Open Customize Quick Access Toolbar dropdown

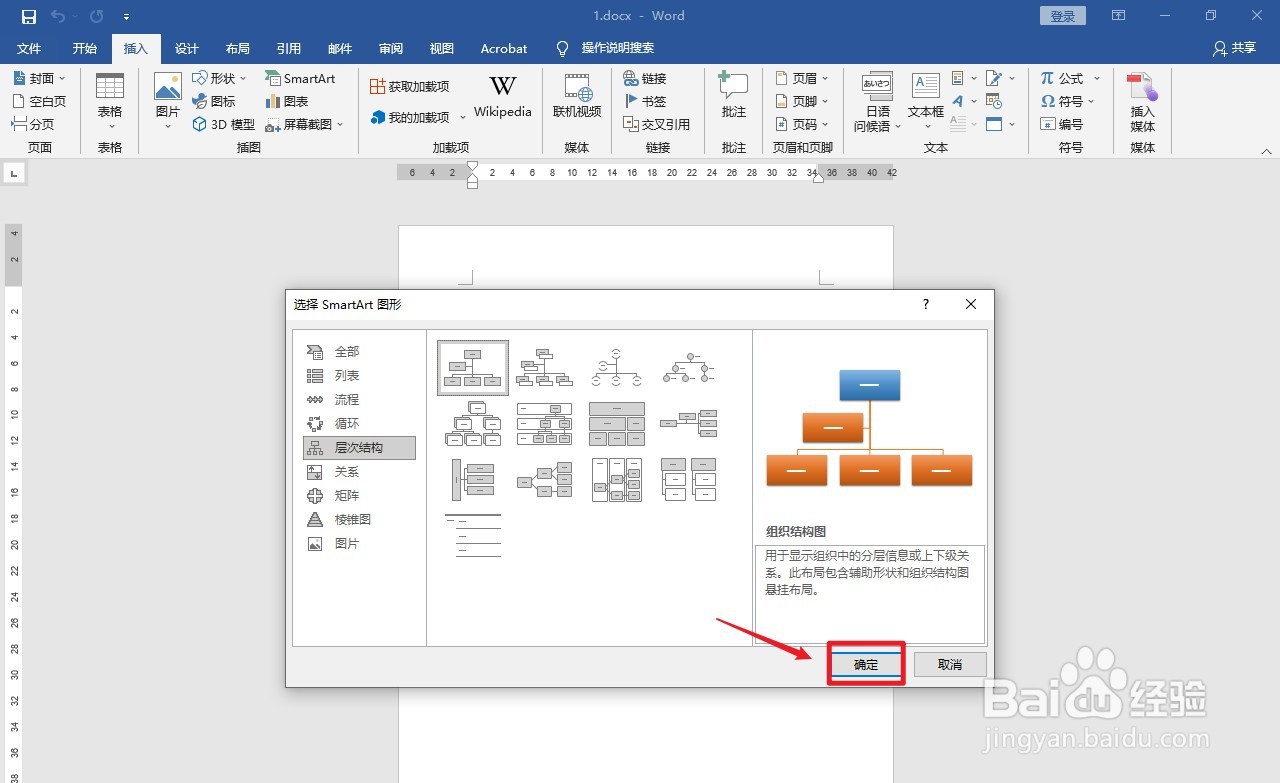tap(125, 17)
